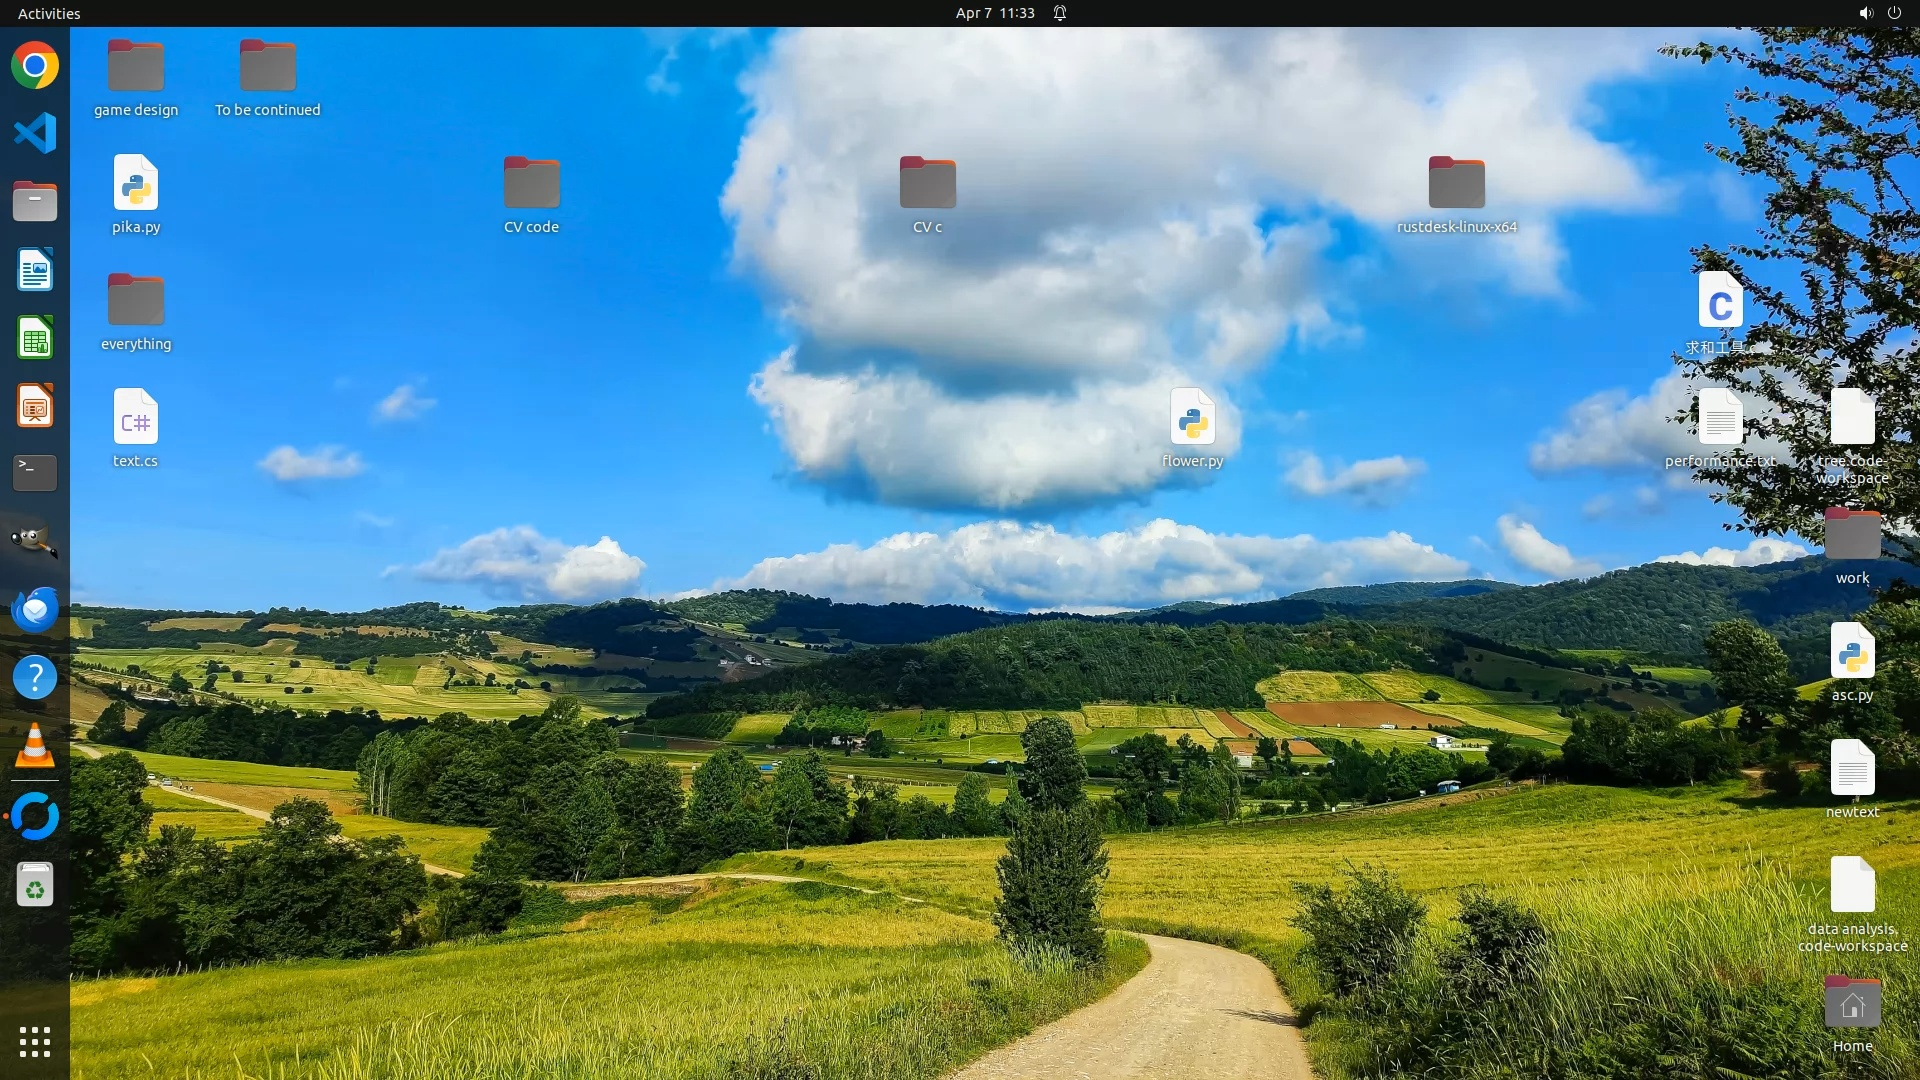1920x1080 pixels.
Task: Launch Visual Studio Code from dock
Action: pos(35,133)
